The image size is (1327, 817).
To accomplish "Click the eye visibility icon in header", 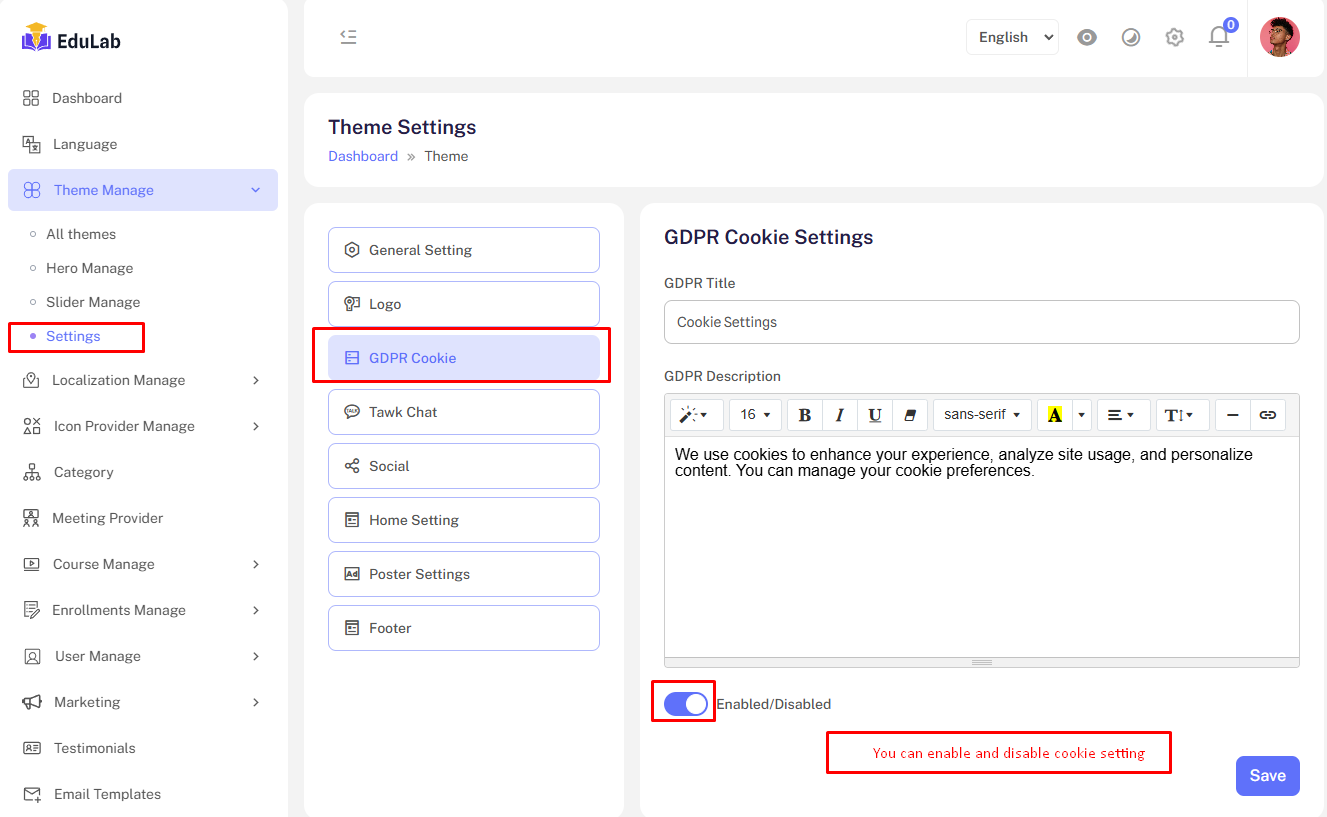I will click(1087, 38).
